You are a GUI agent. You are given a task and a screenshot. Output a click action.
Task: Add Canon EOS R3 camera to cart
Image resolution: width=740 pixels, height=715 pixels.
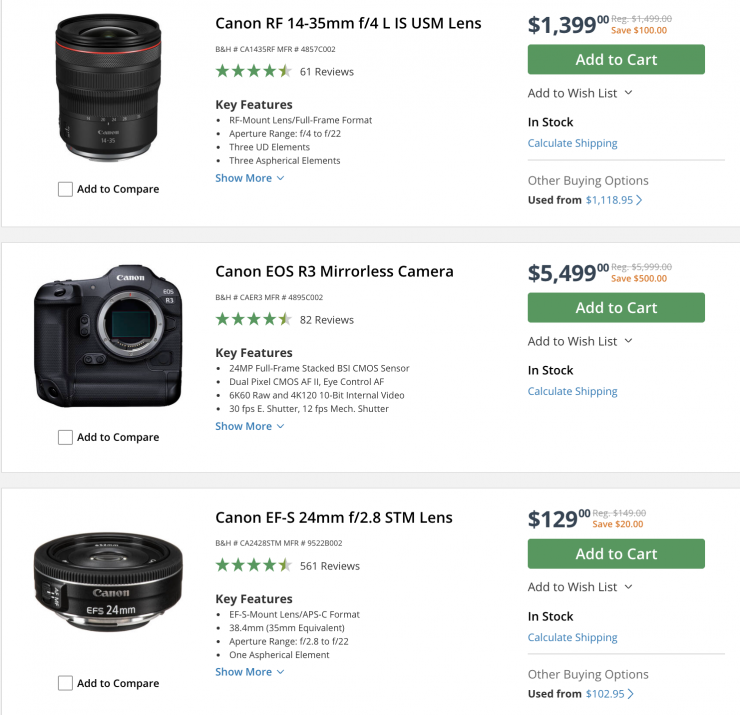pyautogui.click(x=616, y=307)
